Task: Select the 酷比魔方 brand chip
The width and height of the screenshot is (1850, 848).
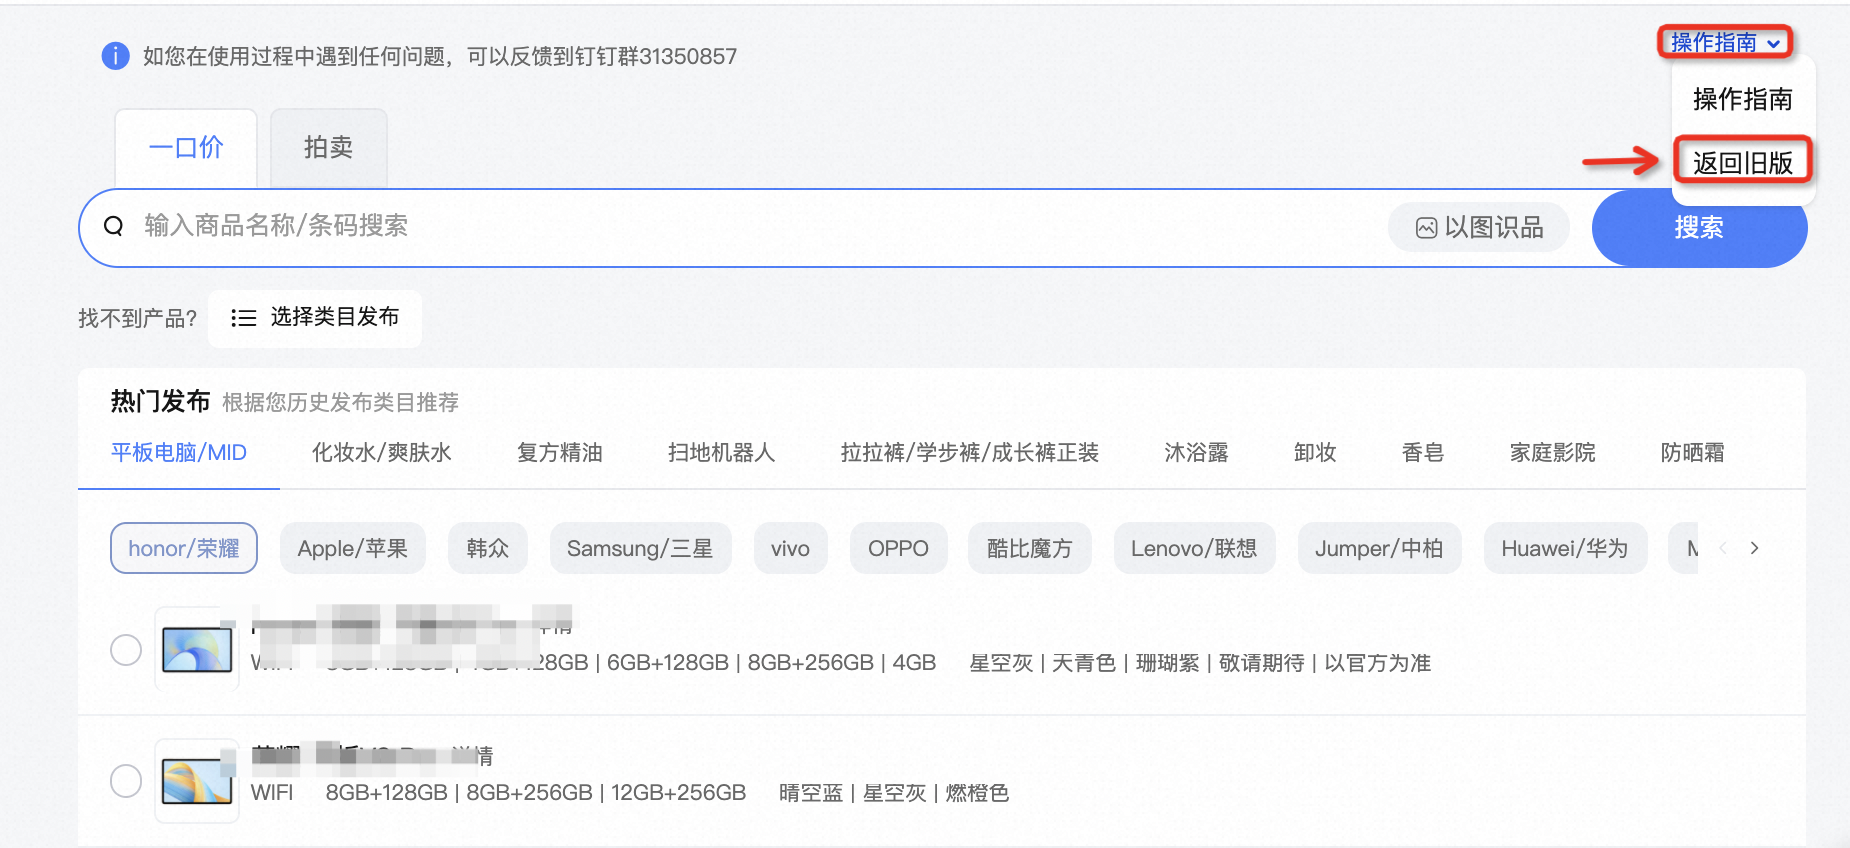Action: 1029,548
